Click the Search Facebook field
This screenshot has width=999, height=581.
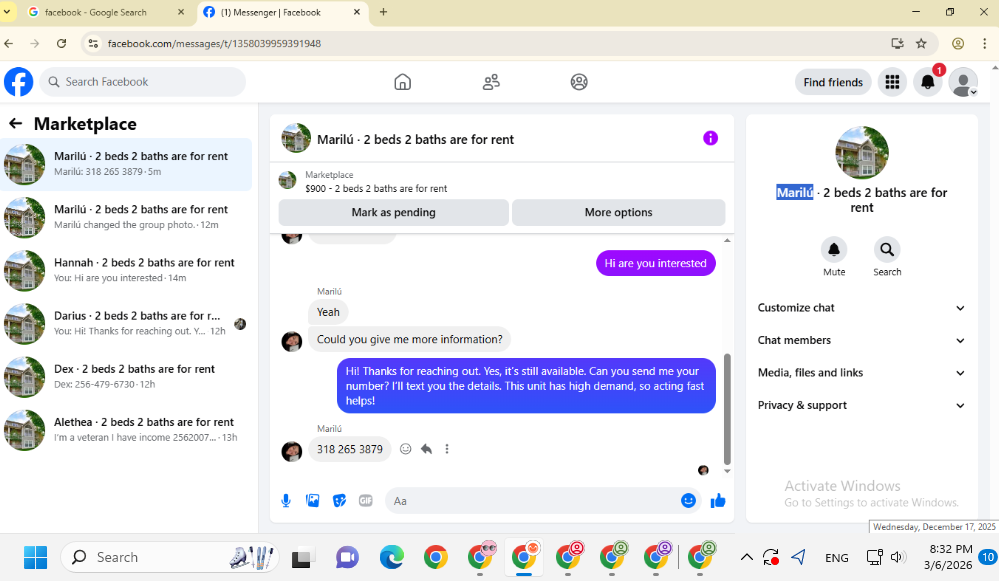click(143, 82)
